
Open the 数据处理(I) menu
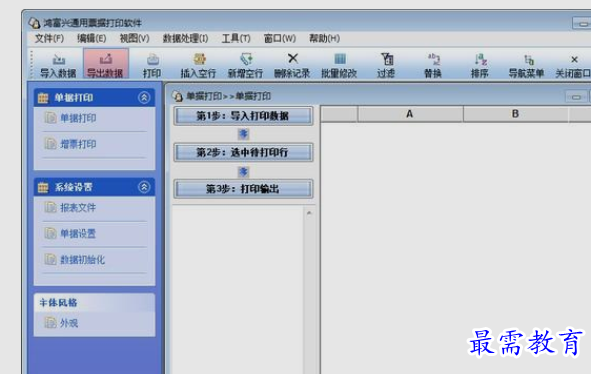(x=185, y=38)
